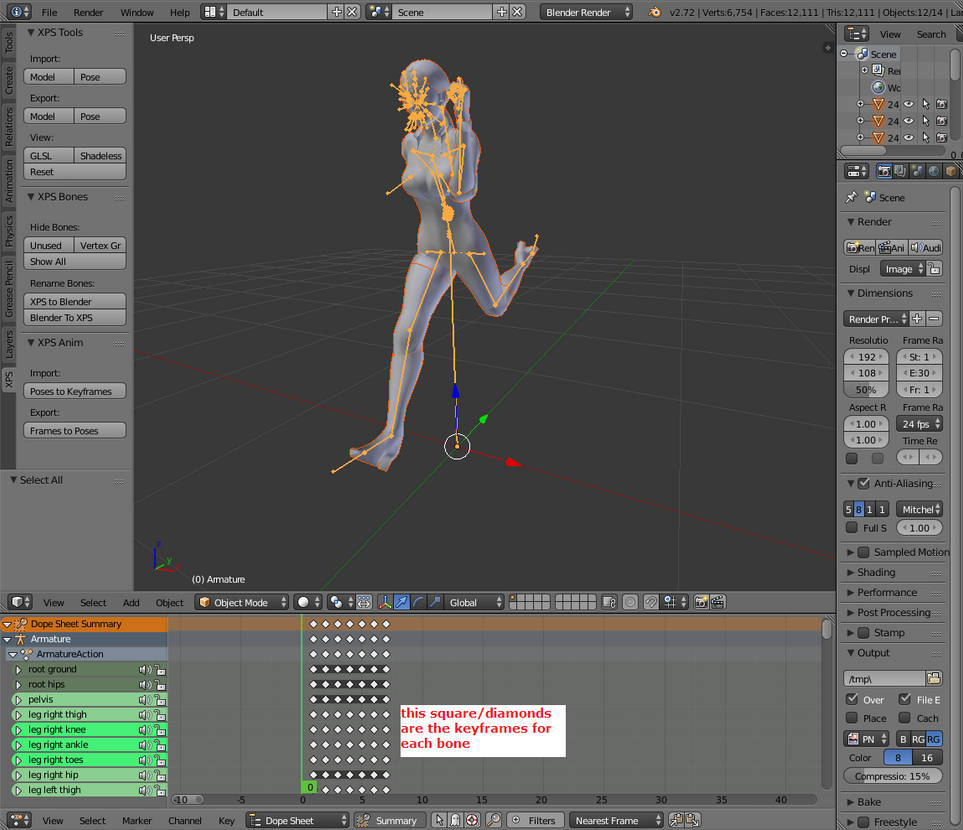963x830 pixels.
Task: Open the 3D View editor type selector
Action: pyautogui.click(x=20, y=602)
